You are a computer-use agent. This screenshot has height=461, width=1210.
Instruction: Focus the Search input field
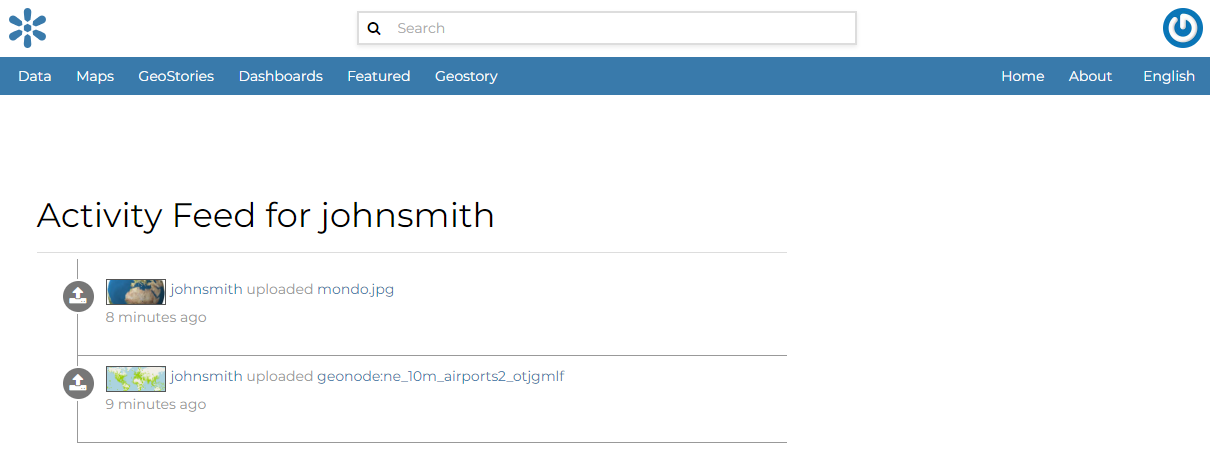620,28
